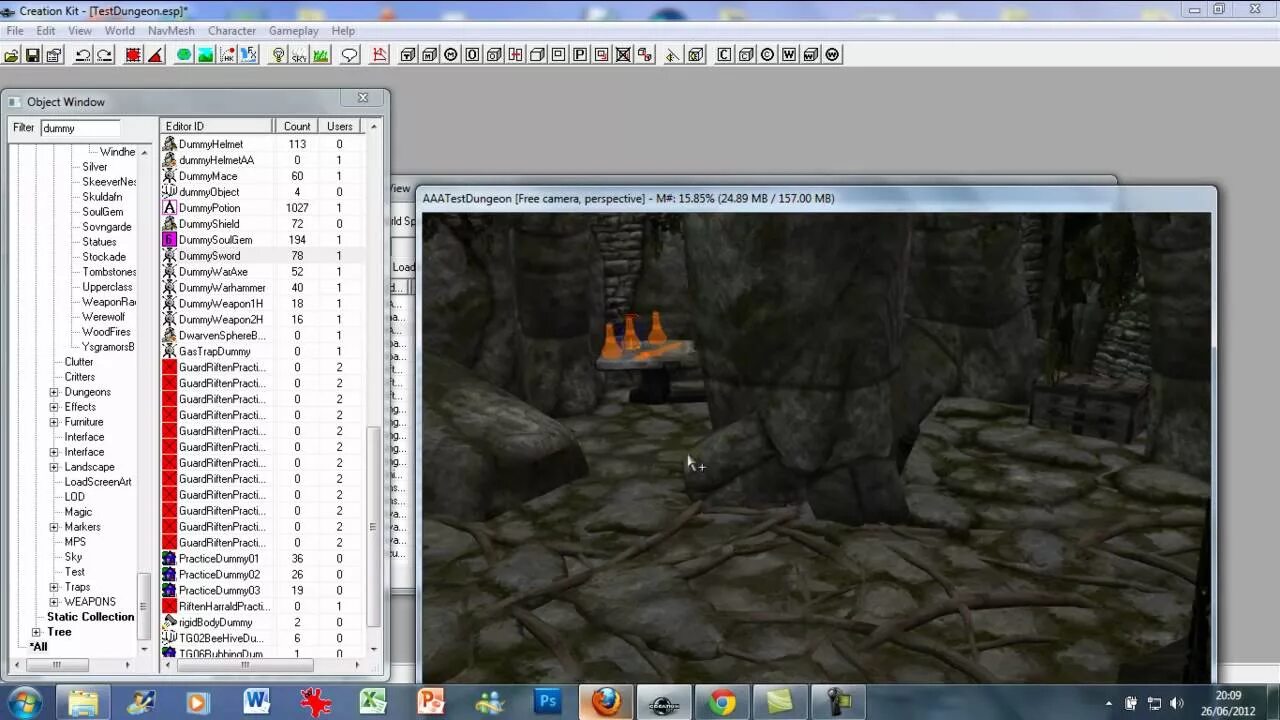Open the Landscape editing icon
This screenshot has height=720, width=1280.
(206, 55)
